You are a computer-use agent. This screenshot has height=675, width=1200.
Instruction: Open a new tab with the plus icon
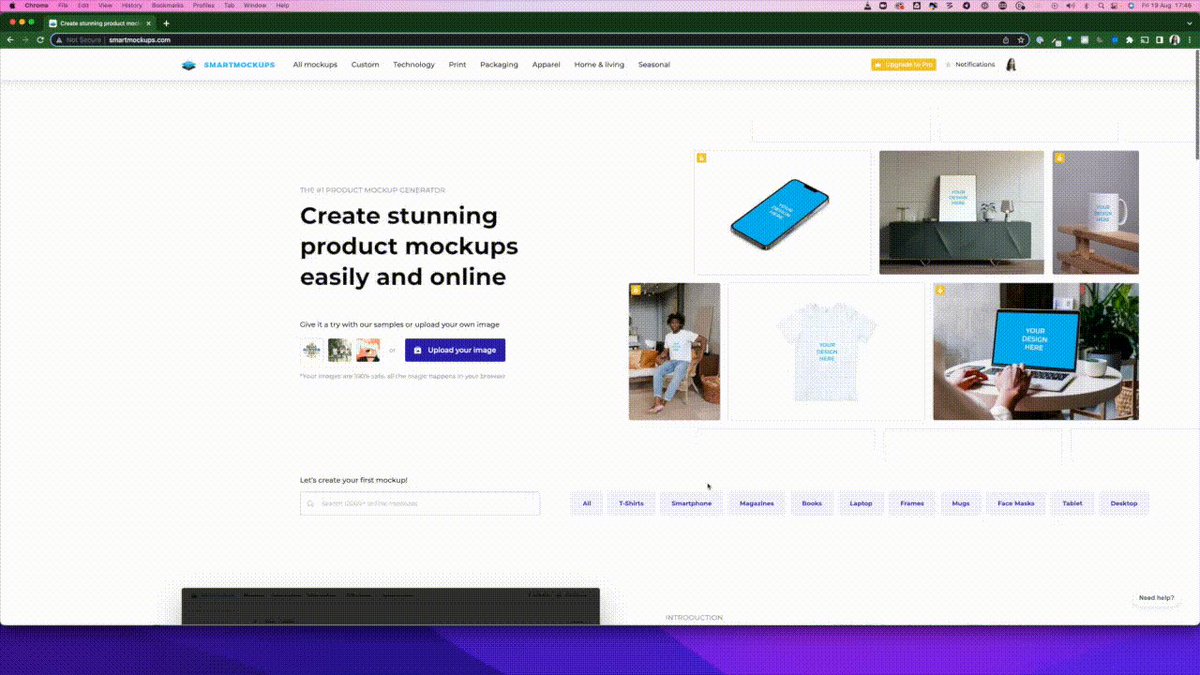166,23
